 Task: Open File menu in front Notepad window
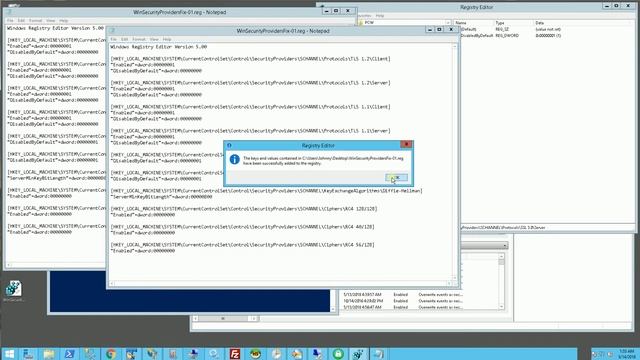[x=113, y=39]
